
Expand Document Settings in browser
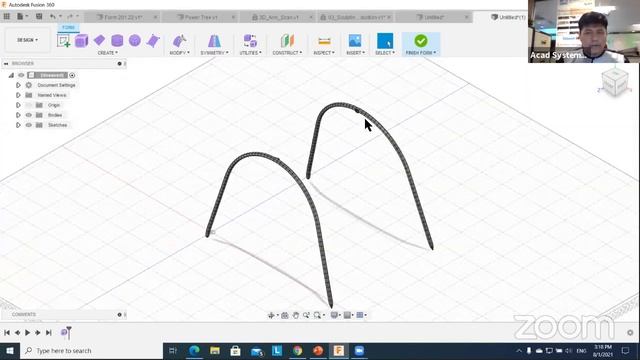(18, 85)
